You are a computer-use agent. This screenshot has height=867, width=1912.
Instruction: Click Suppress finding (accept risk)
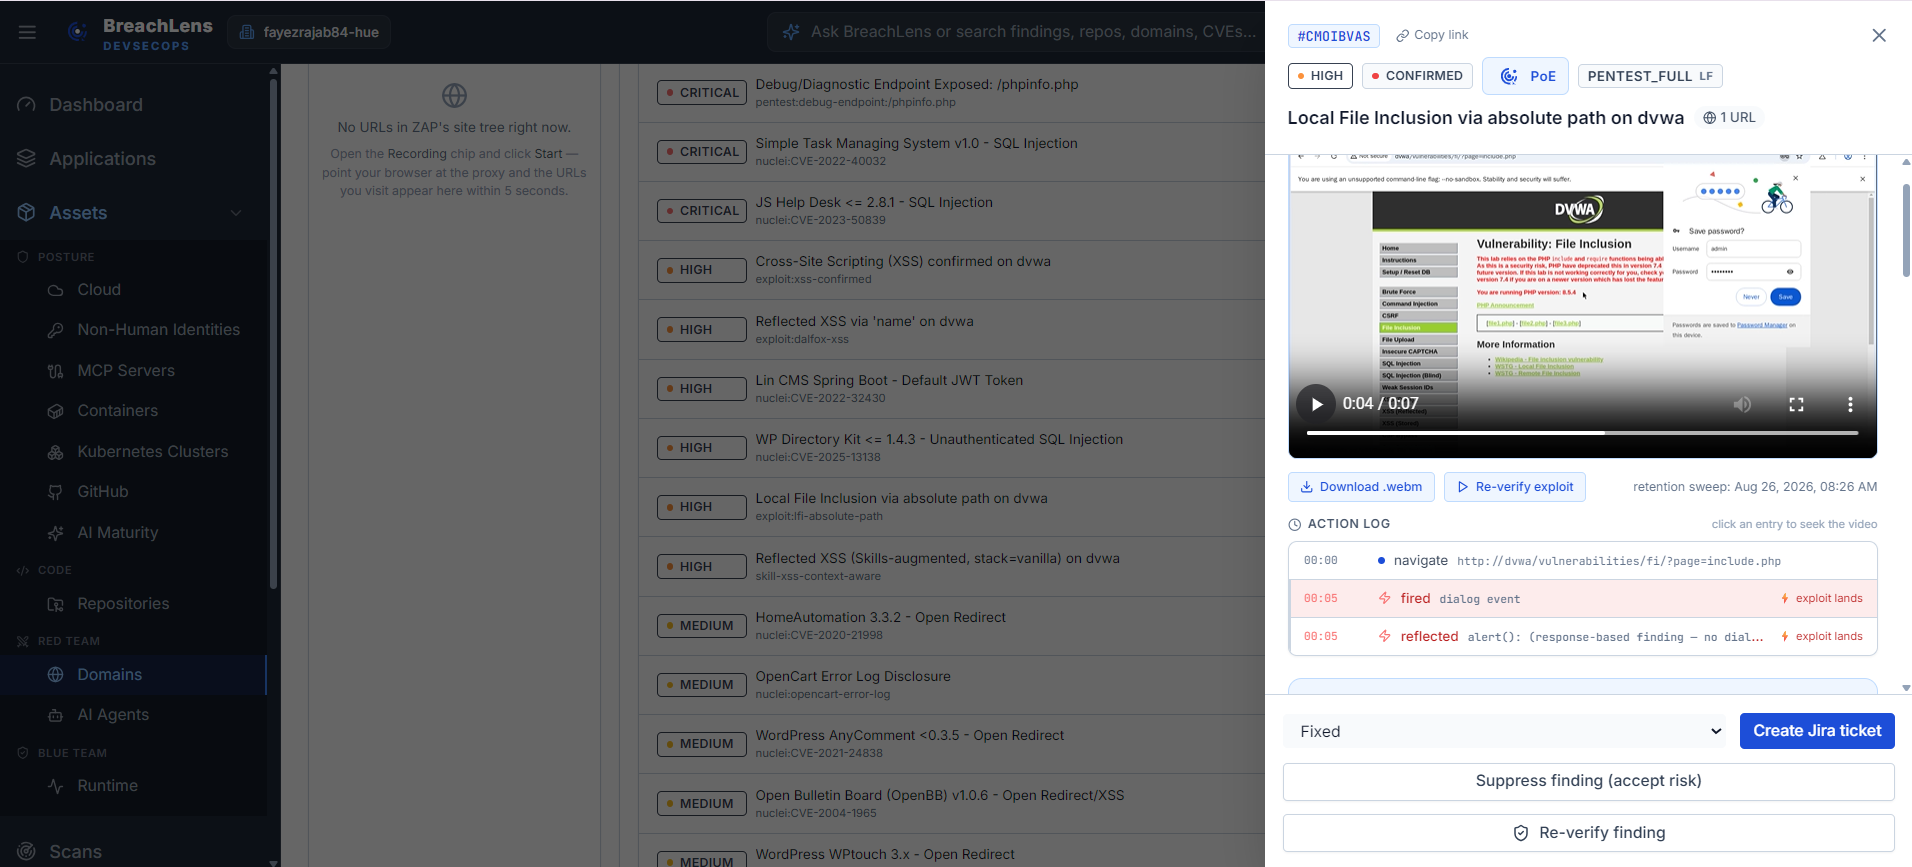[x=1589, y=781]
